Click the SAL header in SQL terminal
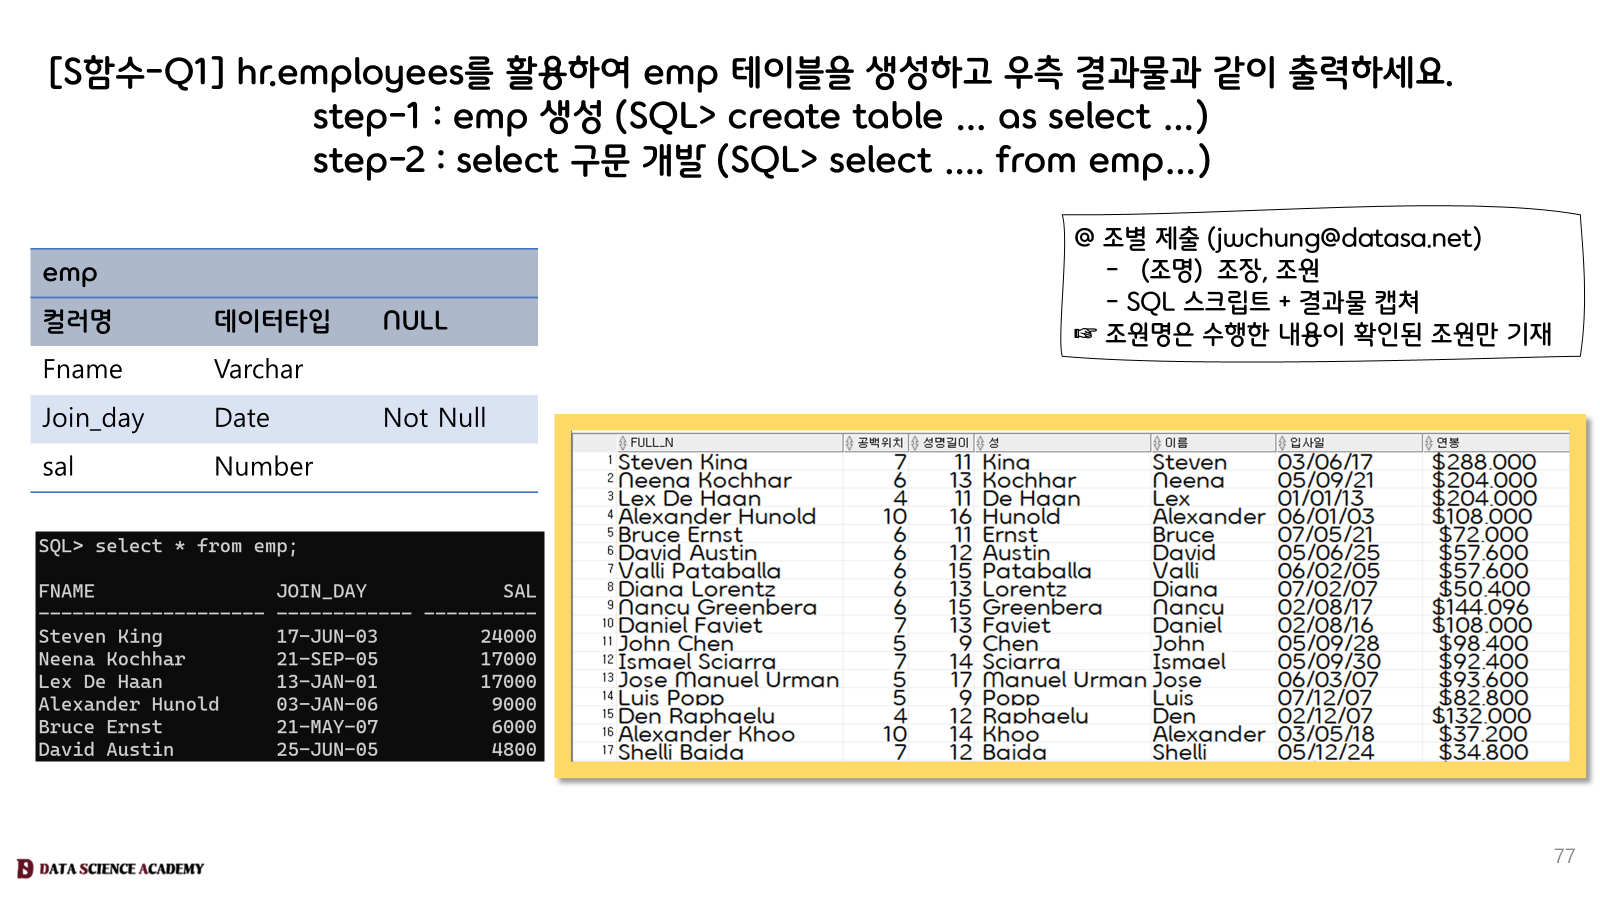This screenshot has width=1600, height=900. point(520,591)
